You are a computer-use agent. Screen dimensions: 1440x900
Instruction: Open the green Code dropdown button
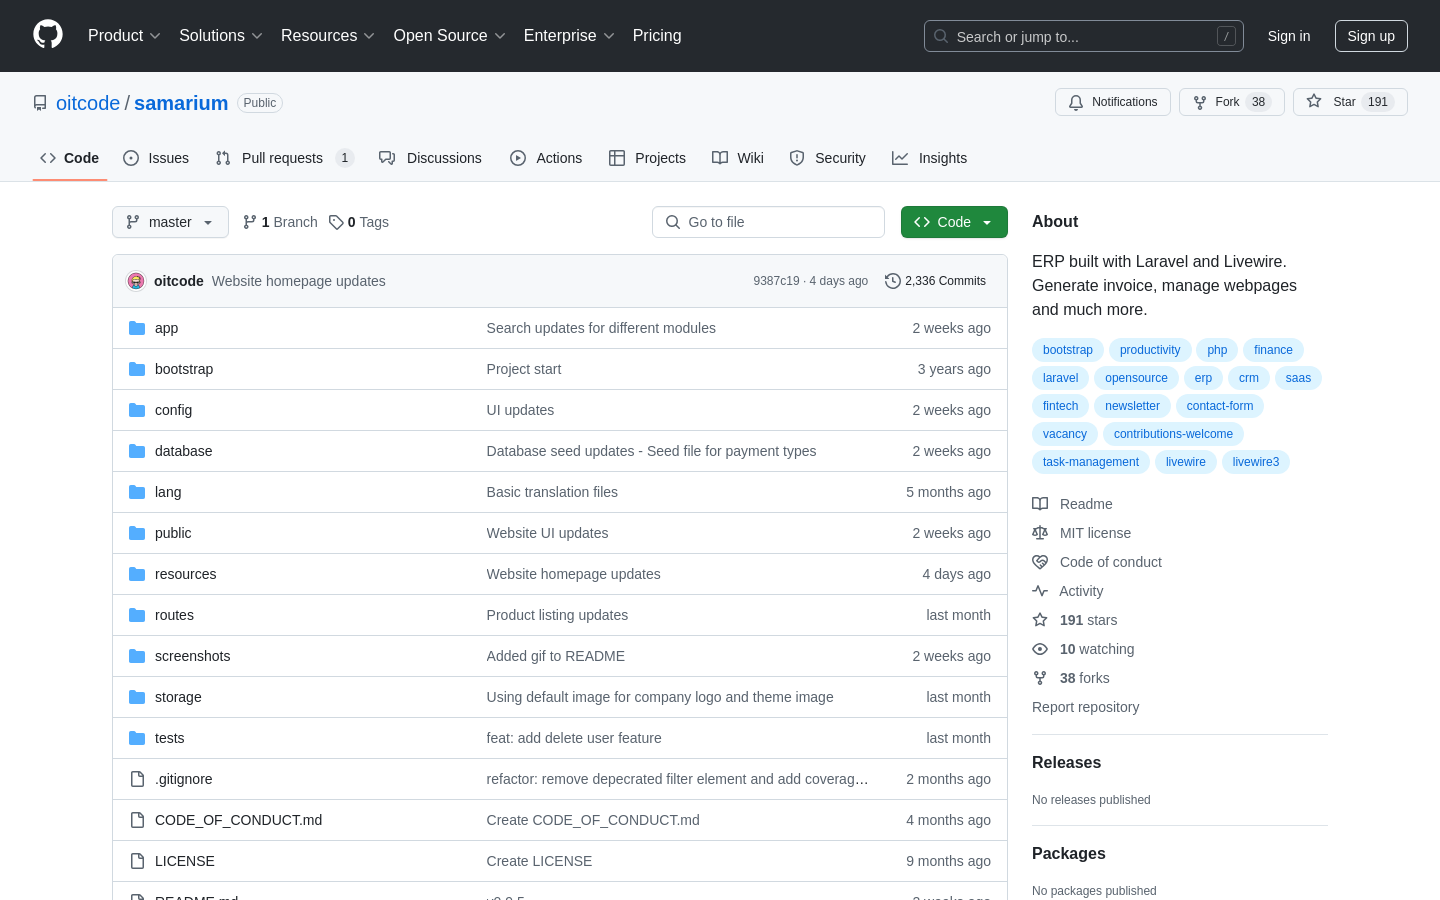[954, 222]
